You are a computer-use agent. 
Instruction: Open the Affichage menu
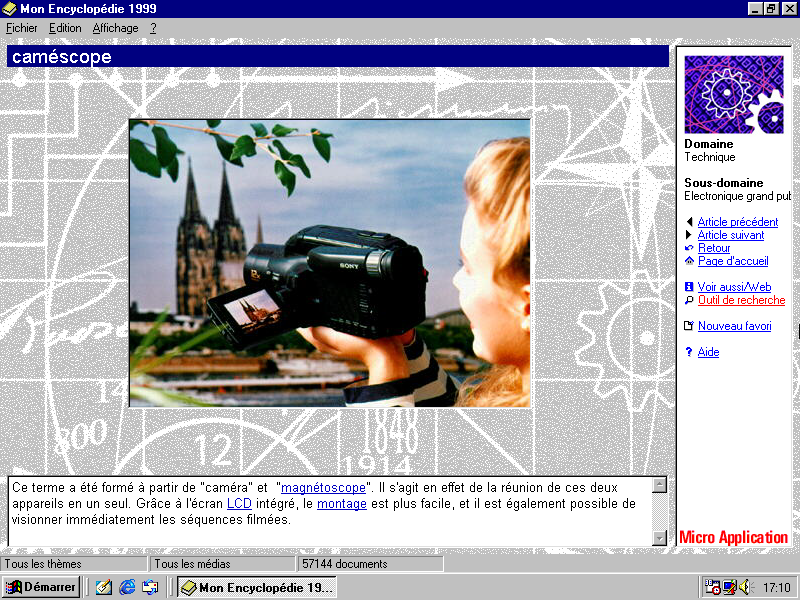click(x=115, y=28)
